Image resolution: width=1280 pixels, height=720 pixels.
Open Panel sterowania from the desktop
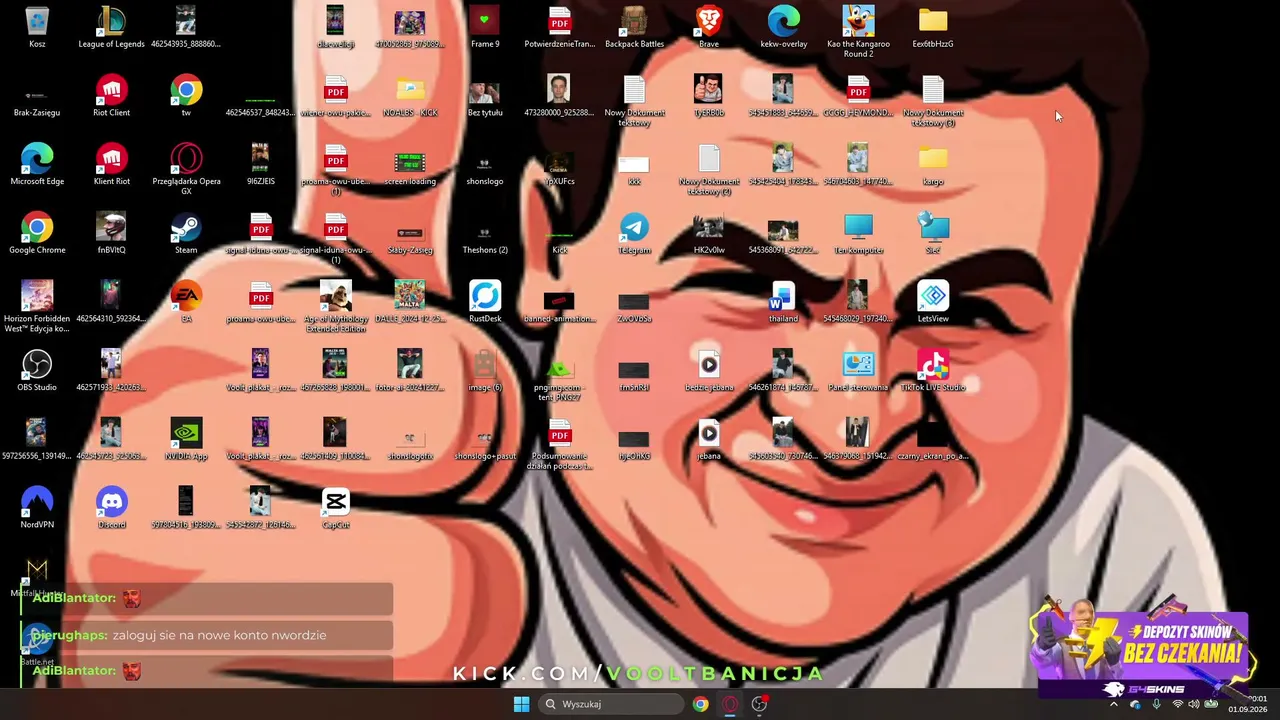point(858,372)
